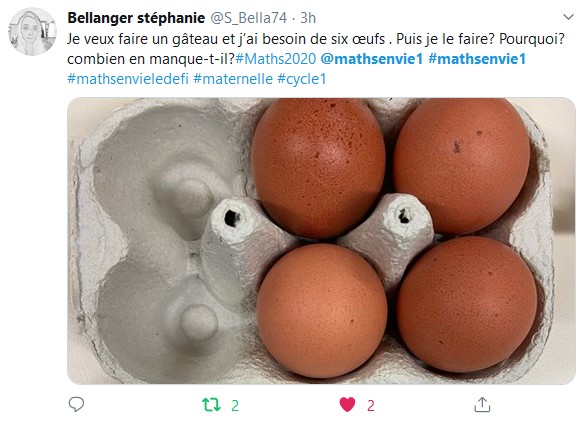This screenshot has width=585, height=421.
Task: Open the 3h timestamp link
Action: pyautogui.click(x=308, y=18)
